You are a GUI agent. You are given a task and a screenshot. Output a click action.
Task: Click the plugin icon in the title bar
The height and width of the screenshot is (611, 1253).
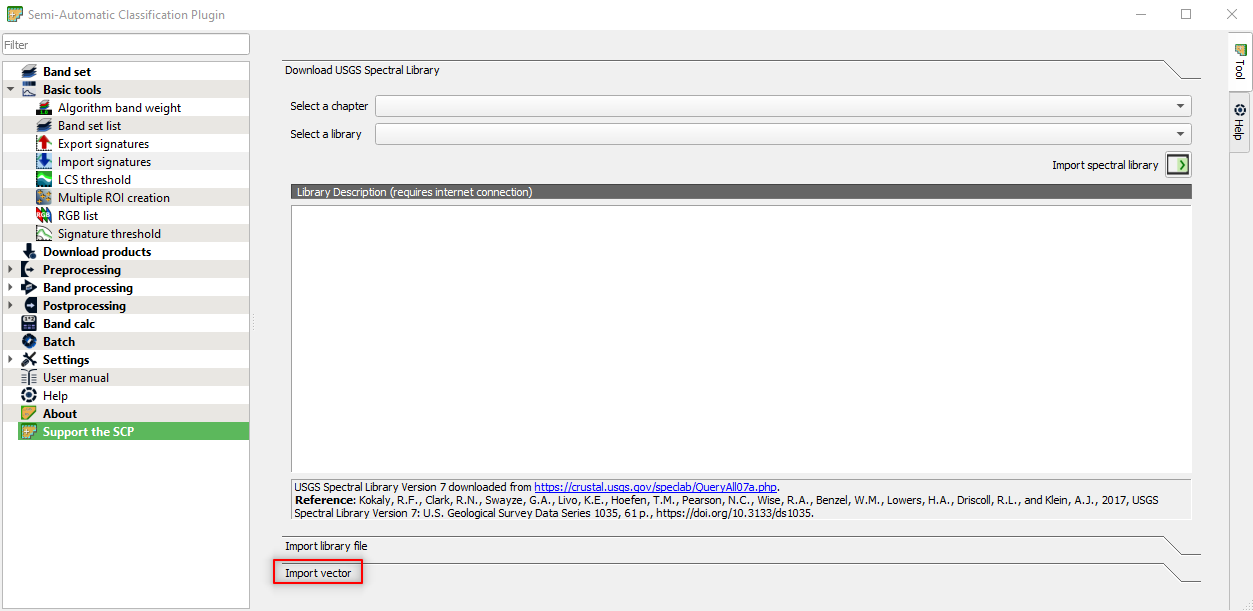14,15
